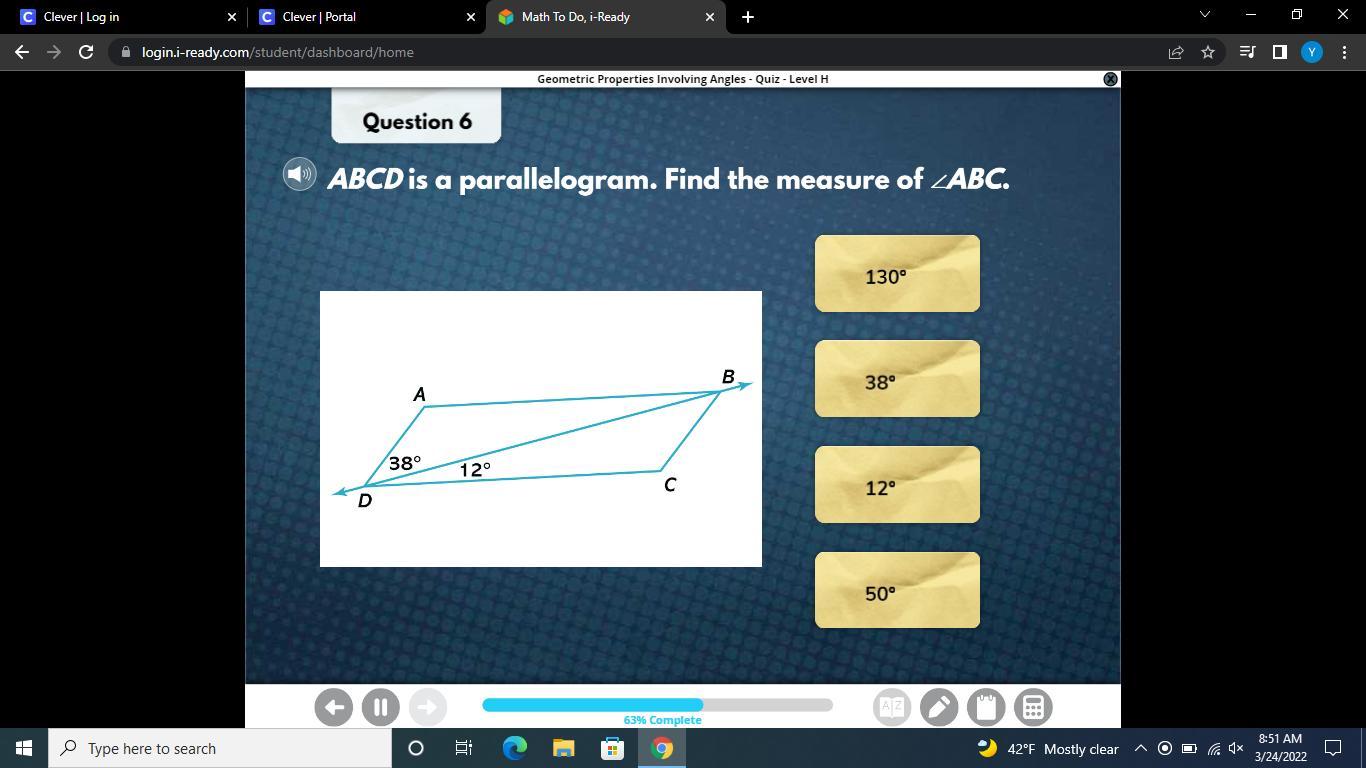Switch to the Clever Log in tab

tap(127, 17)
